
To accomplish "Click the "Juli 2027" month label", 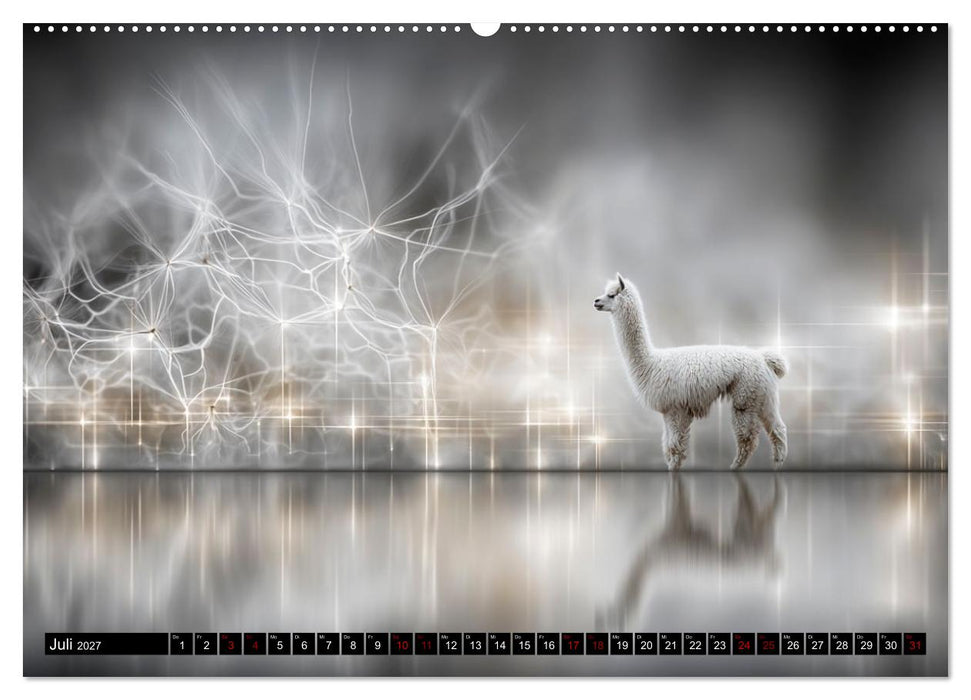I will point(75,644).
